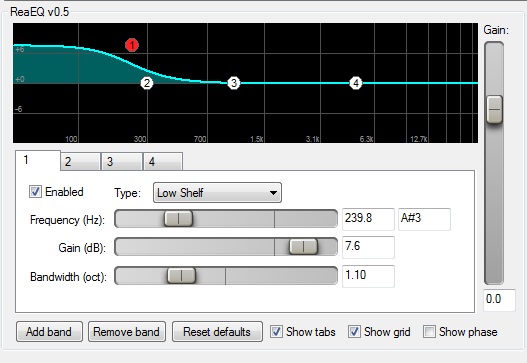
Task: Click the Remove band button
Action: [127, 332]
